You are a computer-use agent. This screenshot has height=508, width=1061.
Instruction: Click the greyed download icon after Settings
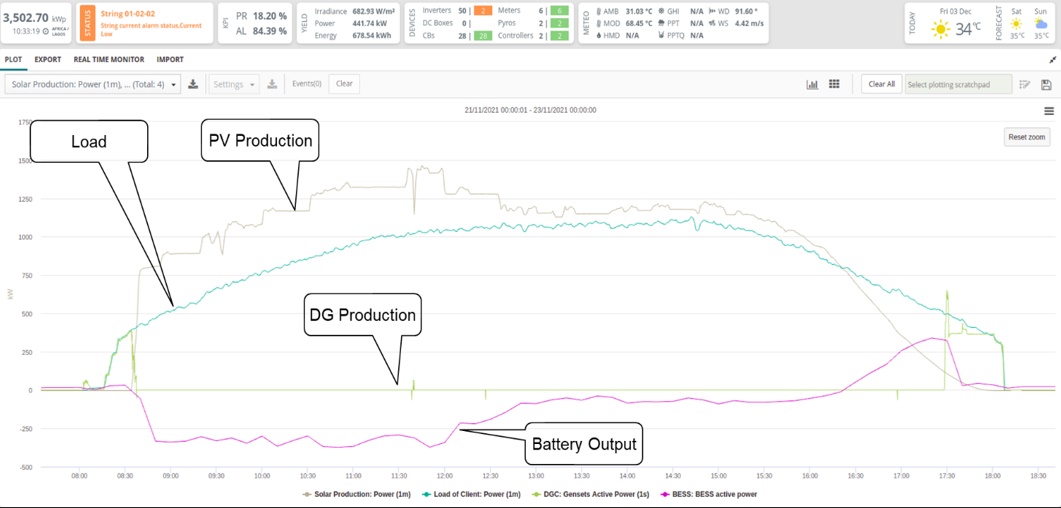pyautogui.click(x=272, y=85)
